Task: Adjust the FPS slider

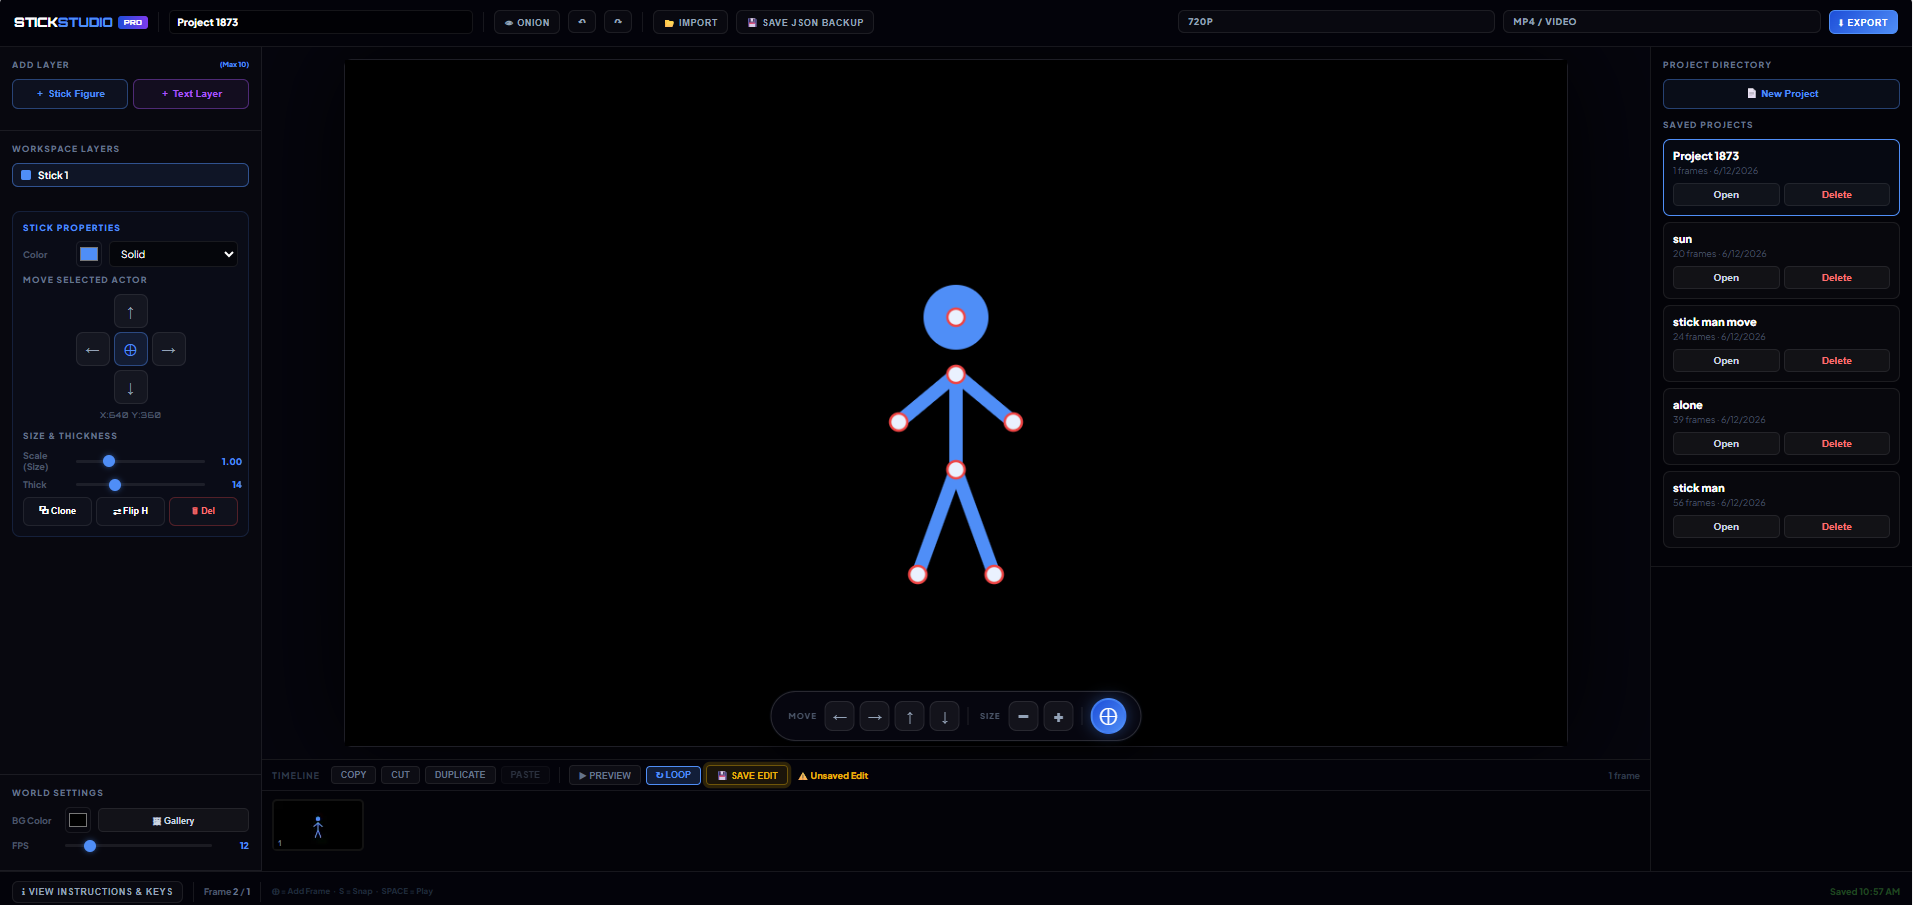Action: pyautogui.click(x=139, y=846)
